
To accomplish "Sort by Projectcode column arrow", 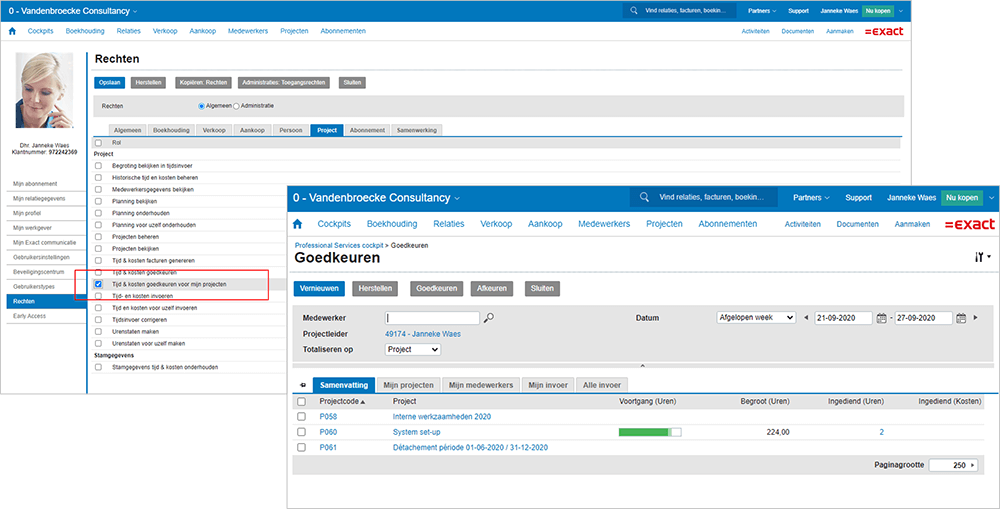I will tap(364, 402).
